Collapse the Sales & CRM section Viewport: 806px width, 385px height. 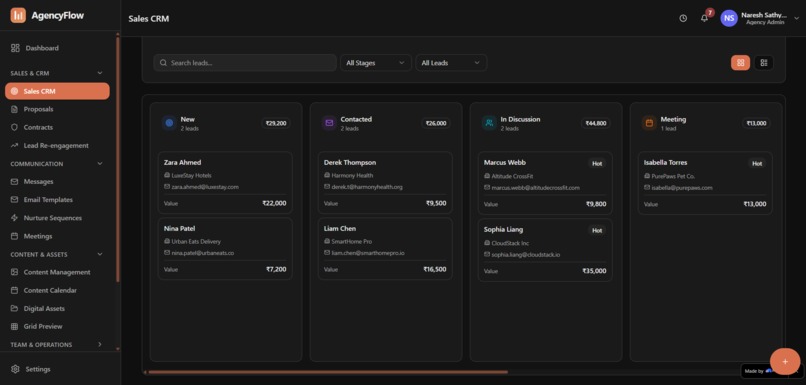point(100,73)
